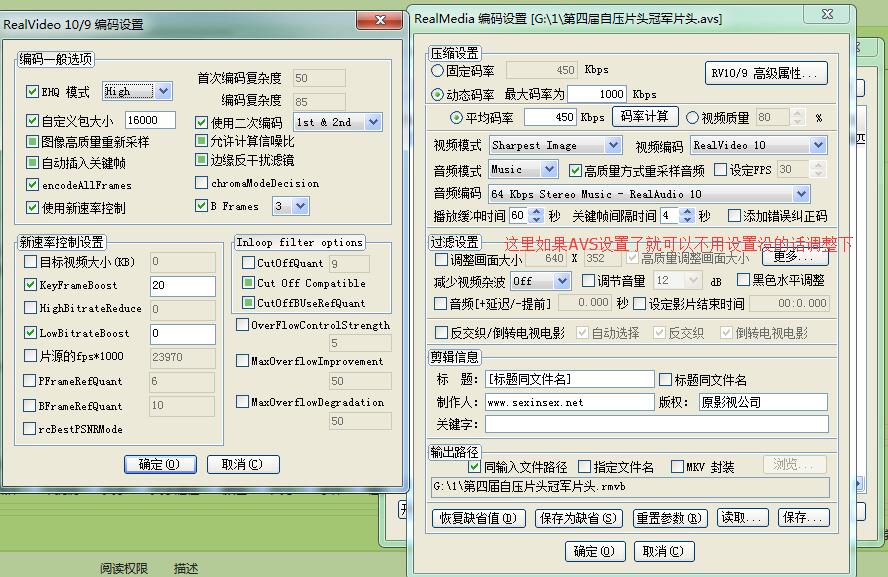
Task: Toggle Cut Off Compatible checkbox
Action: 248,283
